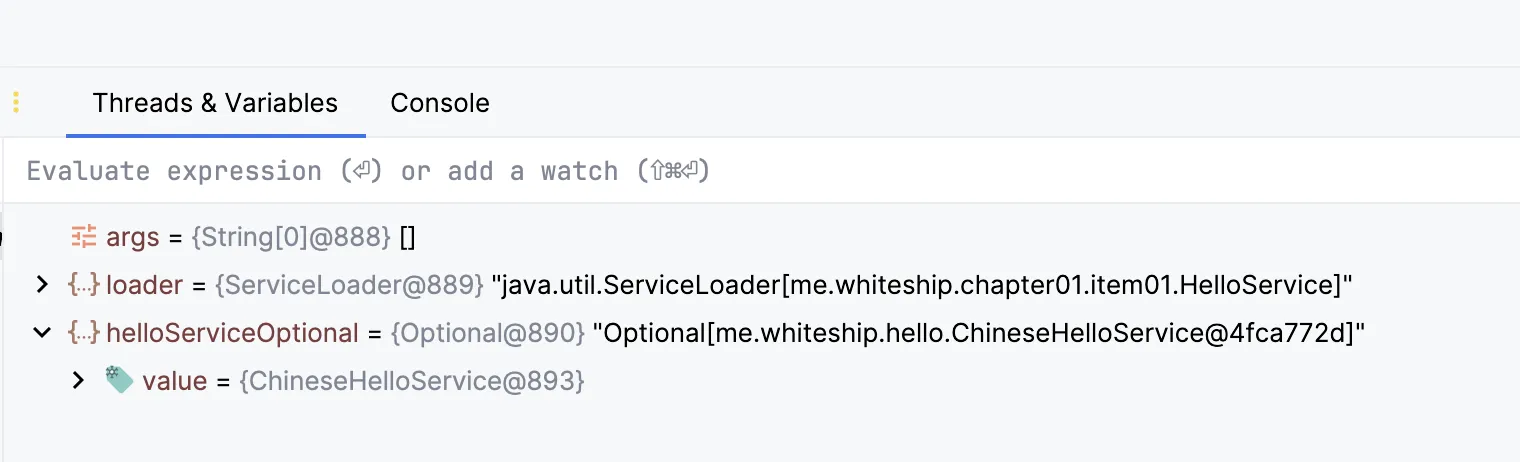Click the {ServiceLoader@889} type label
This screenshot has width=1520, height=462.
tap(350, 285)
